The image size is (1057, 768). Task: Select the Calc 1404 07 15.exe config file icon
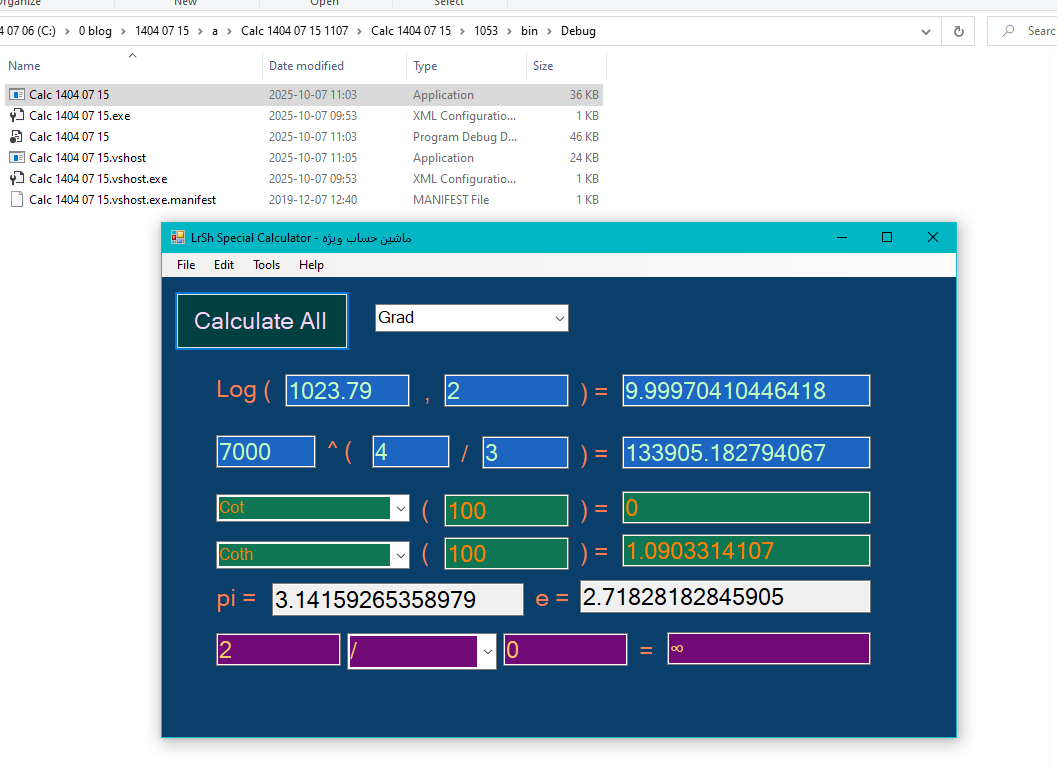tap(17, 116)
